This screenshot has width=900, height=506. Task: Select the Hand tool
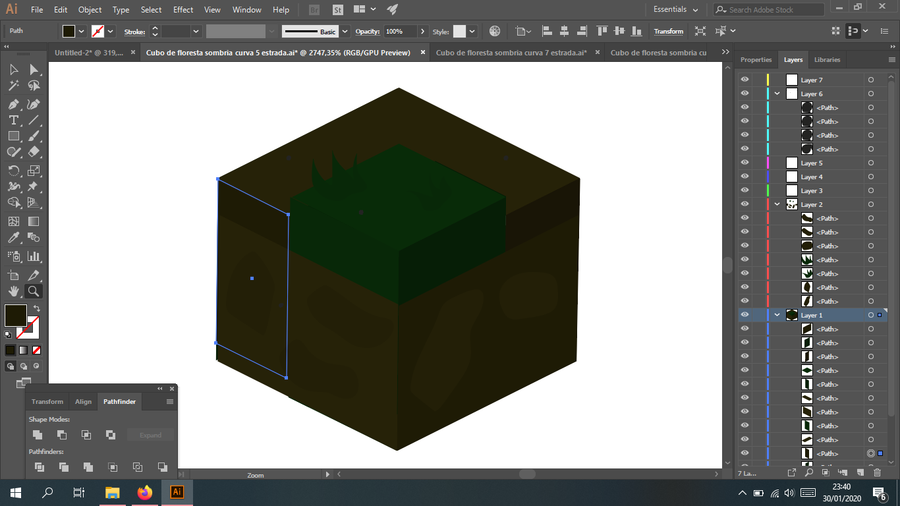13,291
